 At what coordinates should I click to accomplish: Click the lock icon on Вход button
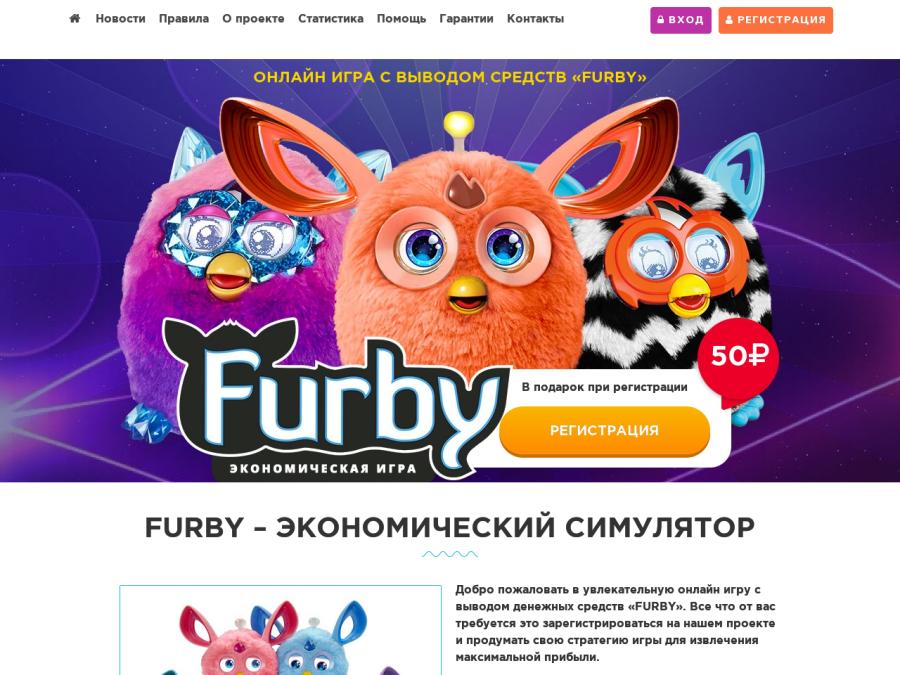tap(661, 20)
